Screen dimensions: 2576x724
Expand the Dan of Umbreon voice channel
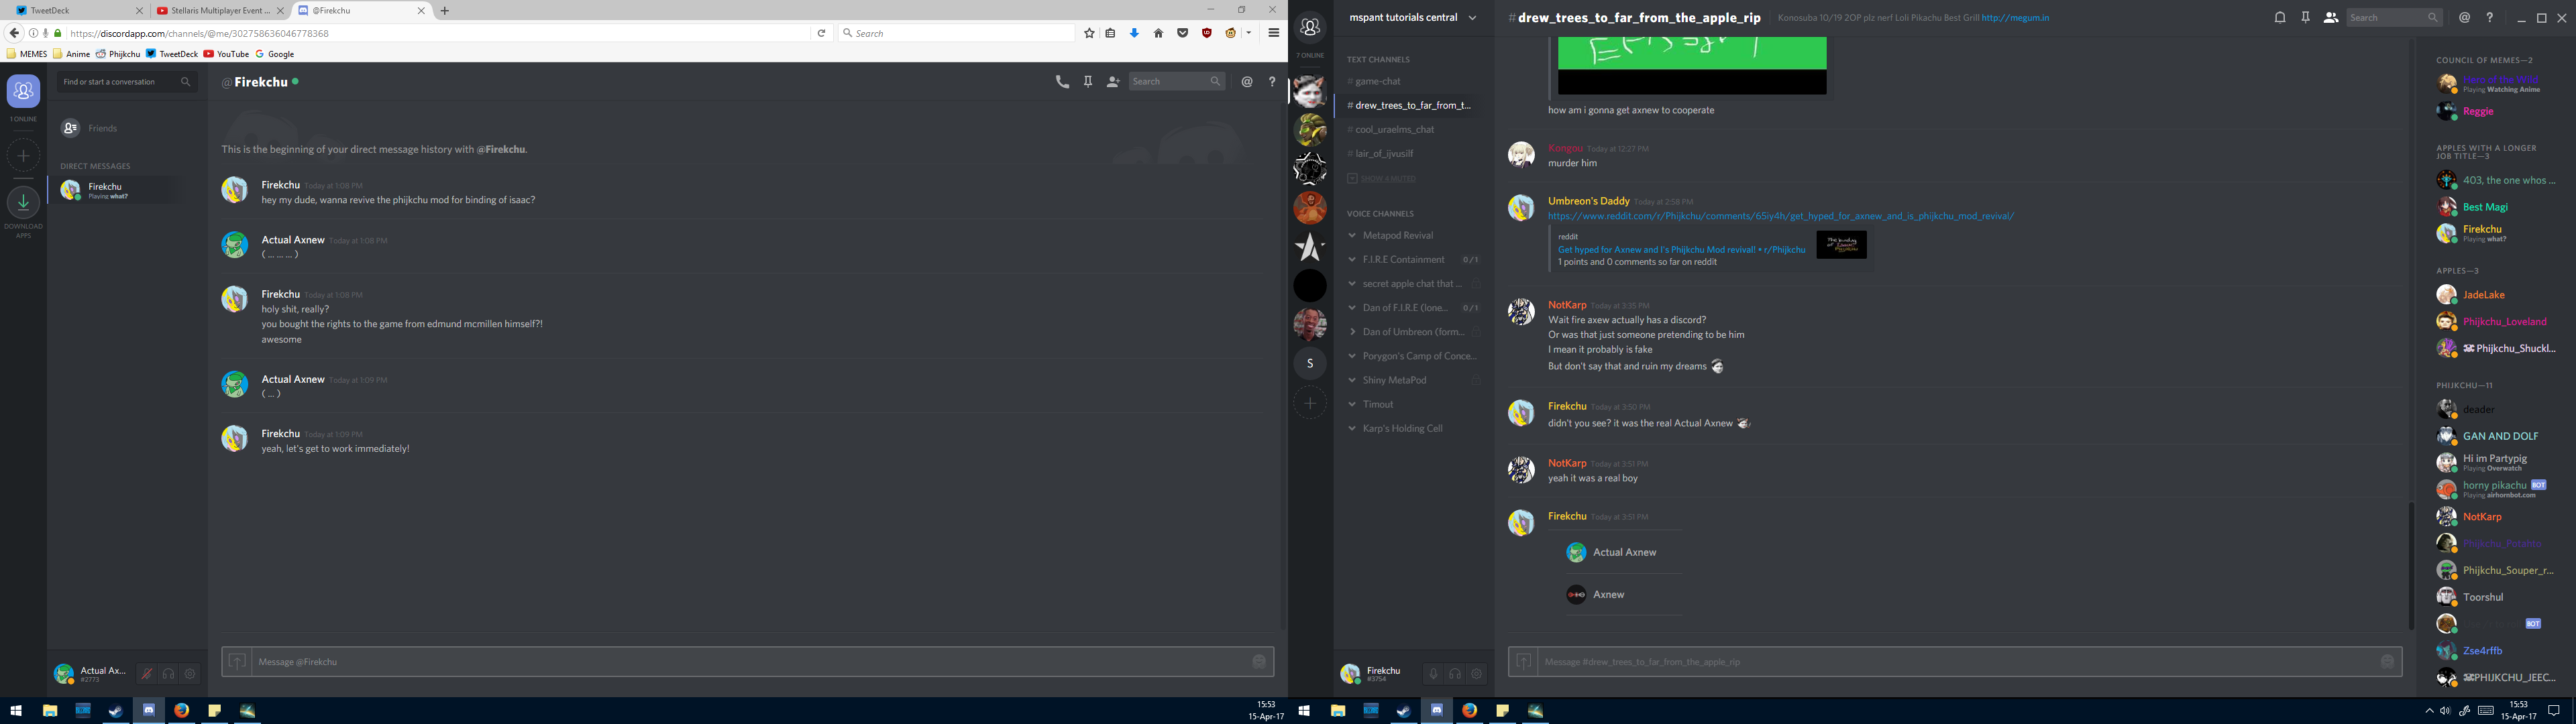[x=1352, y=332]
